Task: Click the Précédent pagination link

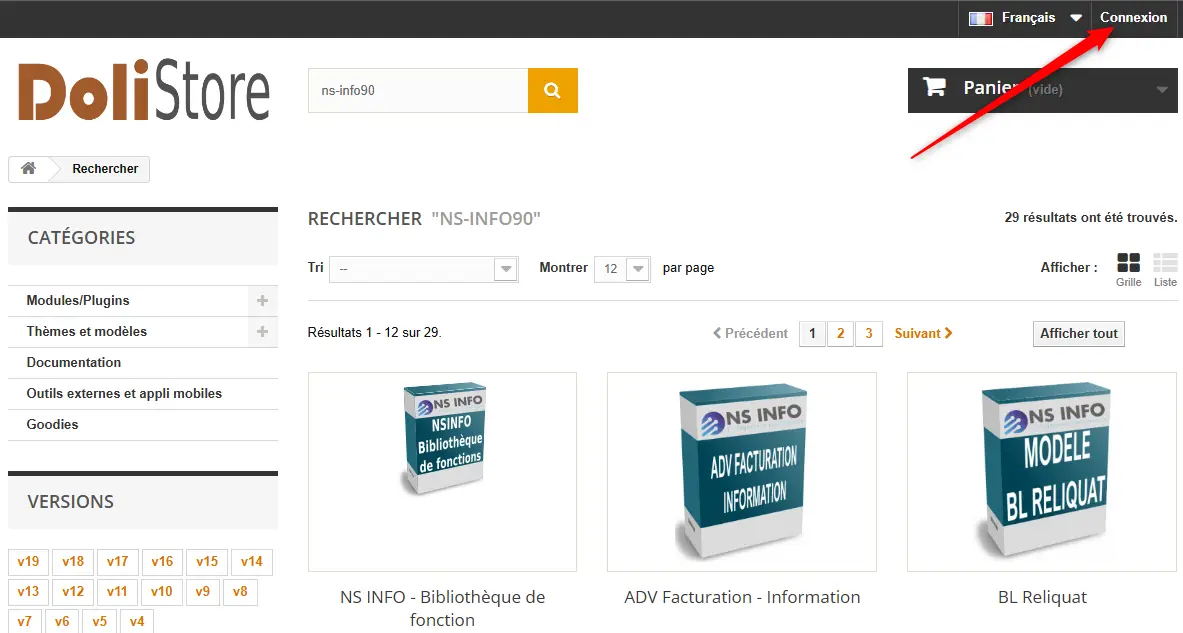Action: 751,333
